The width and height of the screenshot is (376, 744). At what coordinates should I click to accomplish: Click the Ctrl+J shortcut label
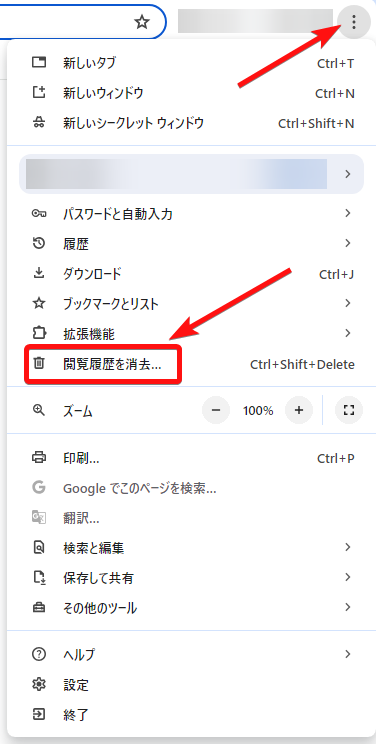[337, 274]
